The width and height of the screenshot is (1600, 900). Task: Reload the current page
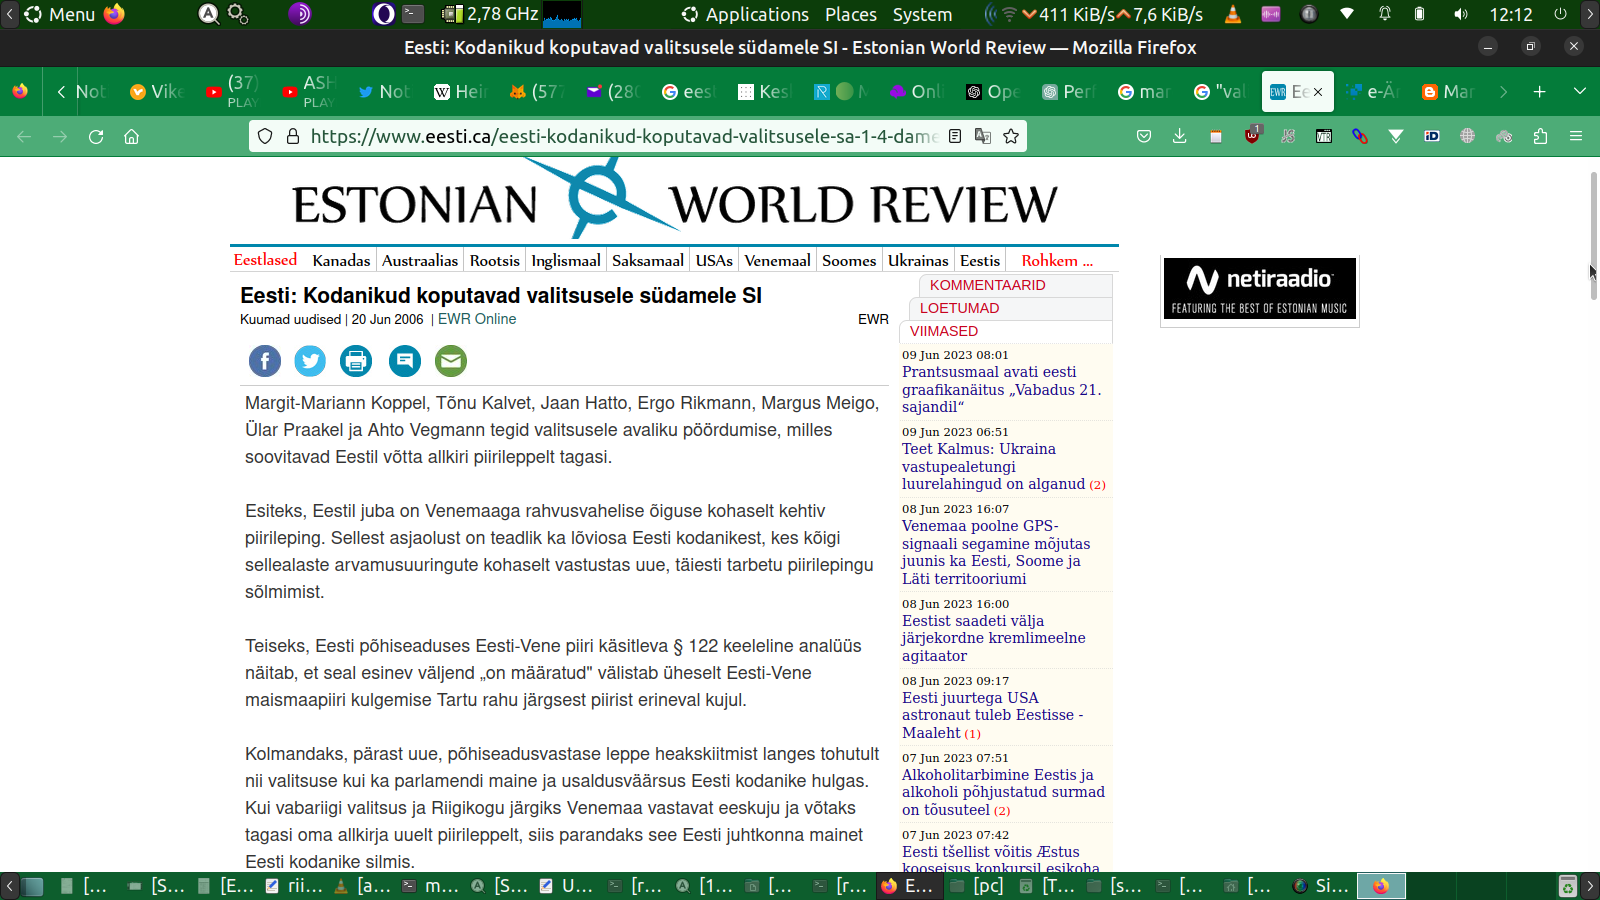coord(96,137)
